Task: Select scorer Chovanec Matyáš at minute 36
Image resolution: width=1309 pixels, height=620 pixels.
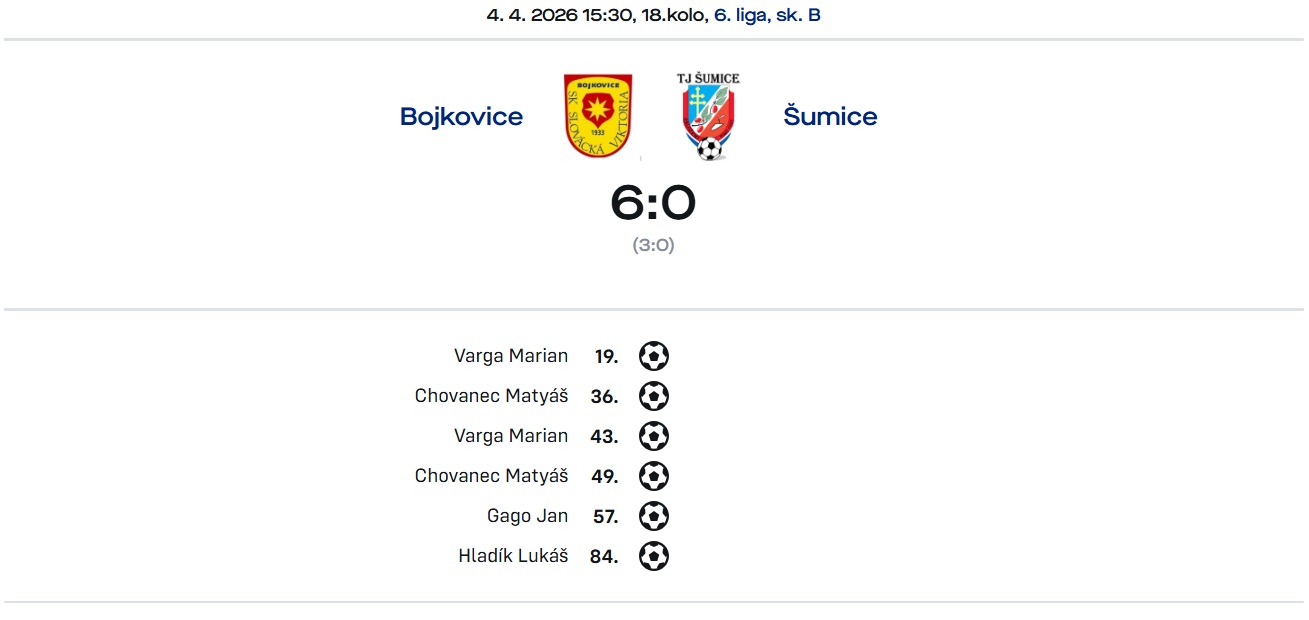Action: coord(491,396)
